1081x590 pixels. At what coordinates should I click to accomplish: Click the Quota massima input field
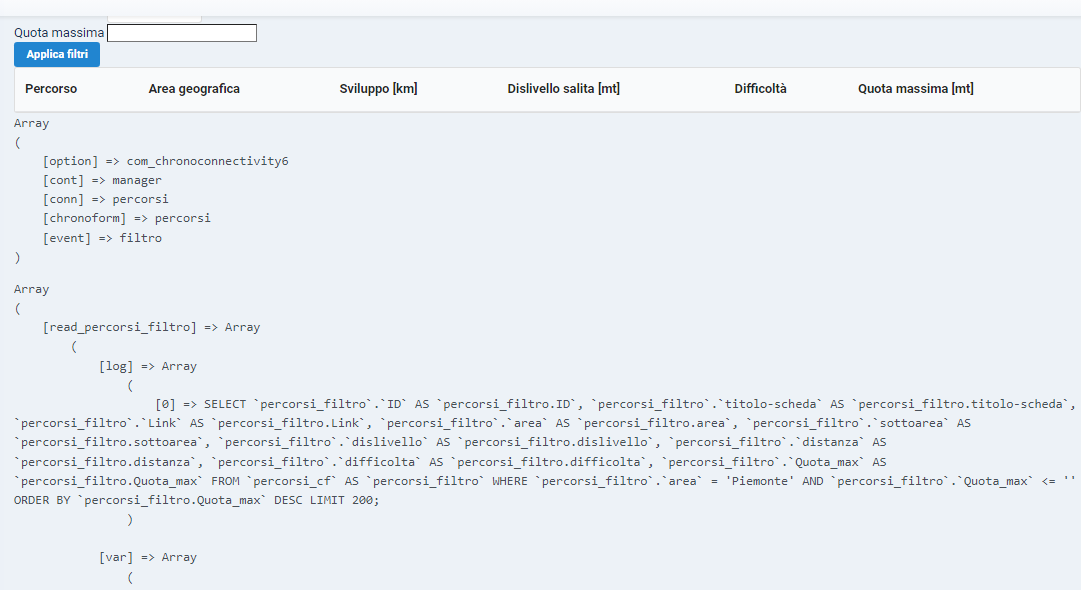182,33
